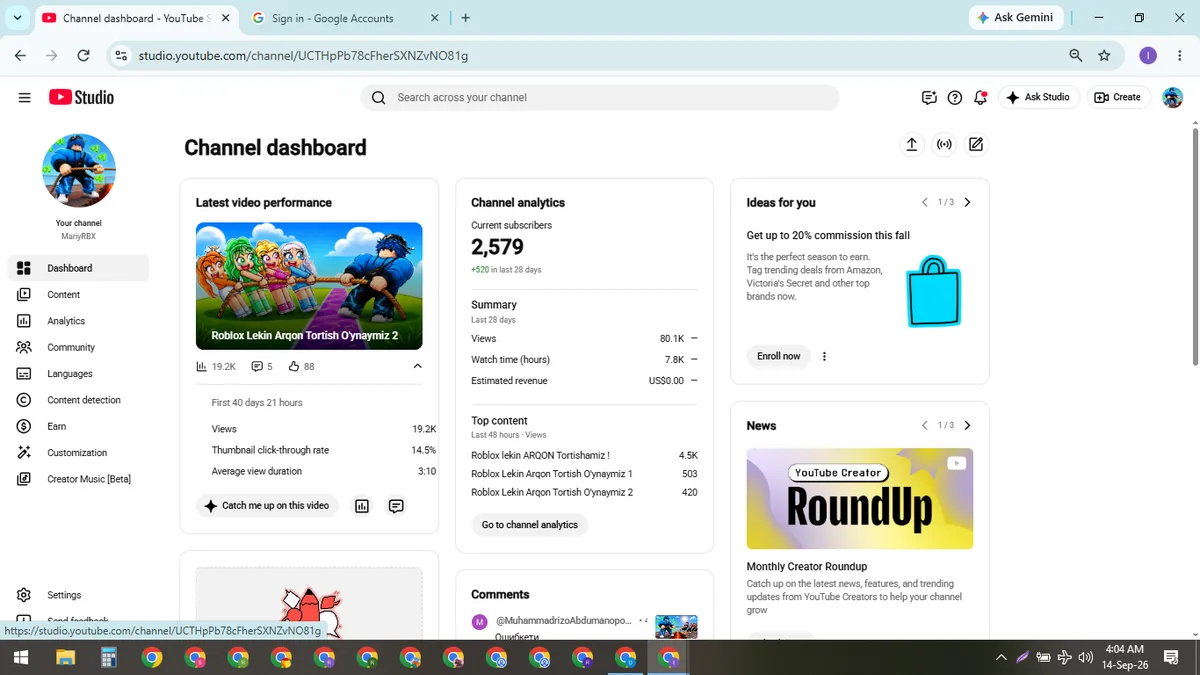The width and height of the screenshot is (1200, 675).
Task: Open the volume control in the tray
Action: 1085,657
